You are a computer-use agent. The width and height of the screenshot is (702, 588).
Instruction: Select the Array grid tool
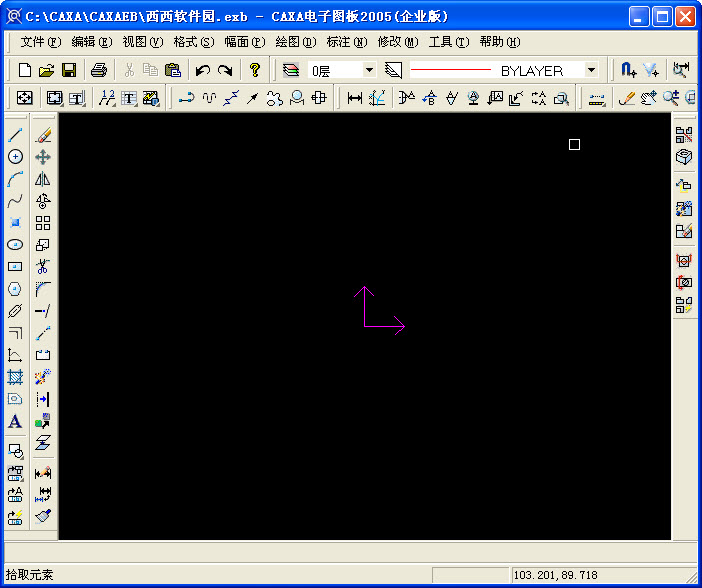(43, 223)
